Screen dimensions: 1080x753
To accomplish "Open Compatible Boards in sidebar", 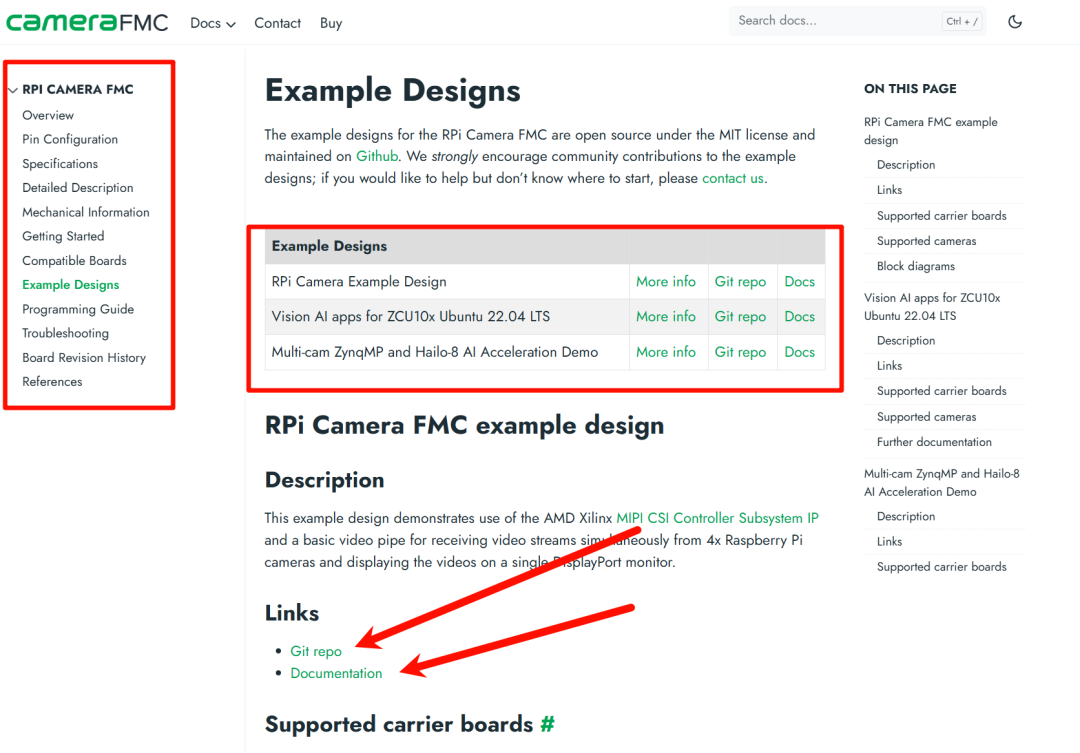I will (74, 261).
